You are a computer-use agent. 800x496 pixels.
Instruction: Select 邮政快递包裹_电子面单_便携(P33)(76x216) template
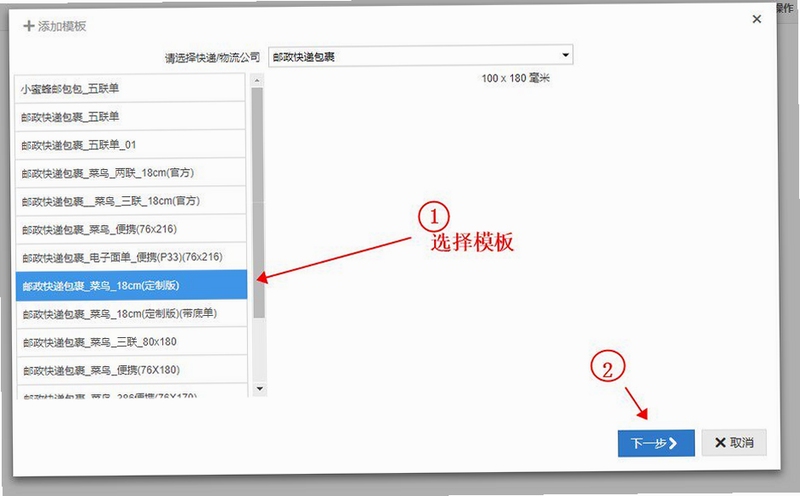pyautogui.click(x=131, y=257)
